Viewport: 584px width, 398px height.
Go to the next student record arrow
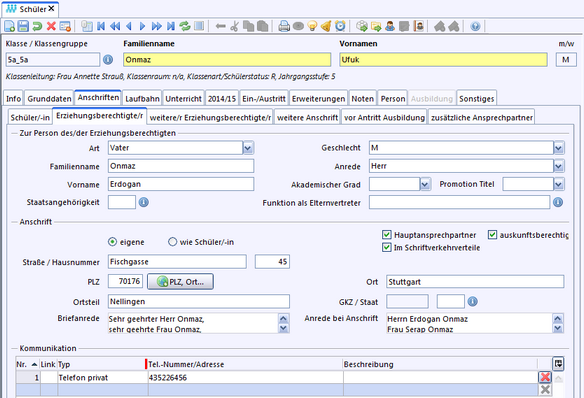tap(142, 26)
